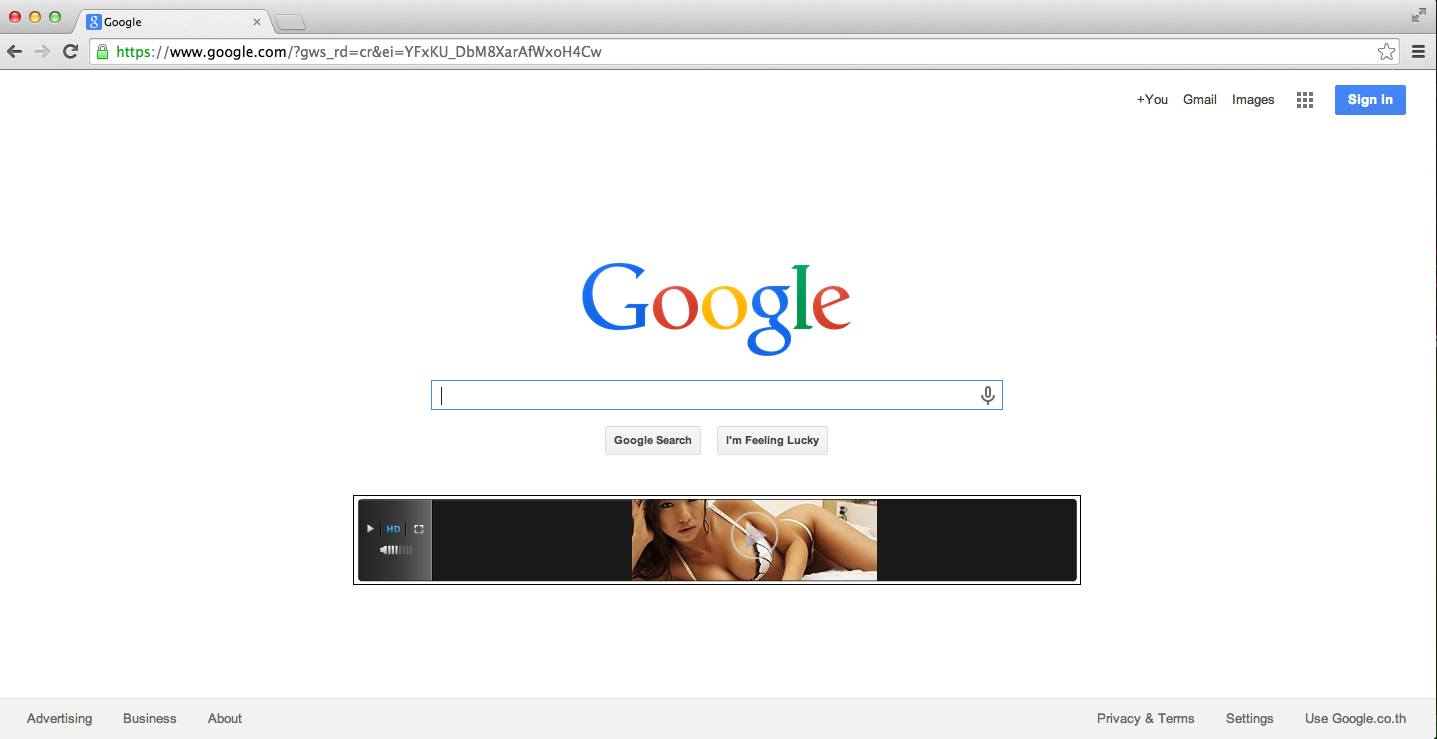Sign in with the blue button

pyautogui.click(x=1370, y=100)
